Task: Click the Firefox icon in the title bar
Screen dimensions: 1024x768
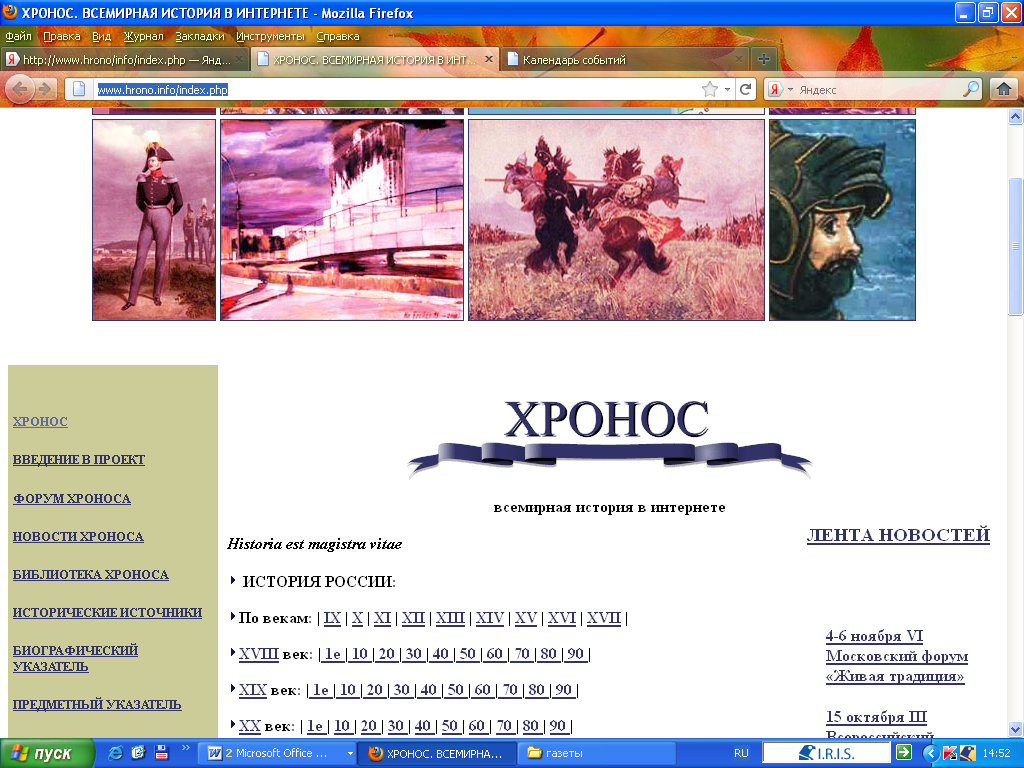Action: pos(10,12)
